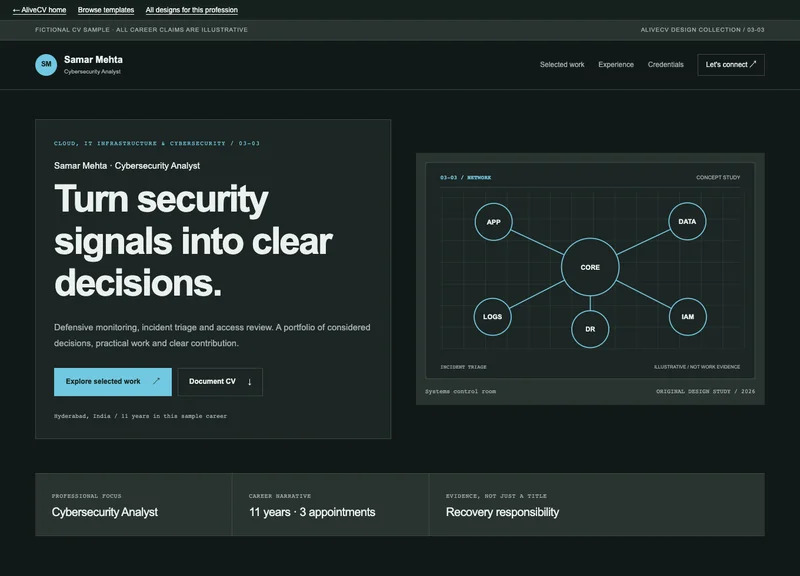This screenshot has height=576, width=800.
Task: Navigate to Credentials section
Action: coord(665,65)
